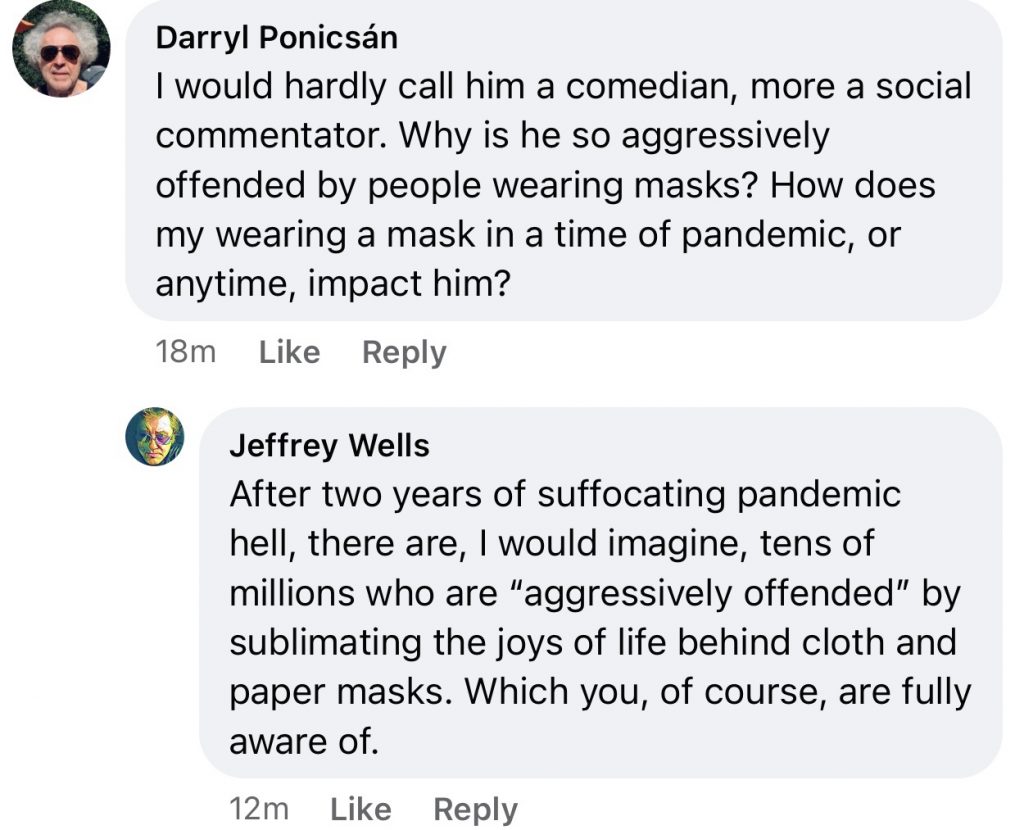Like Jeffrey Wells' reply
The width and height of the screenshot is (1024, 830).
[360, 809]
